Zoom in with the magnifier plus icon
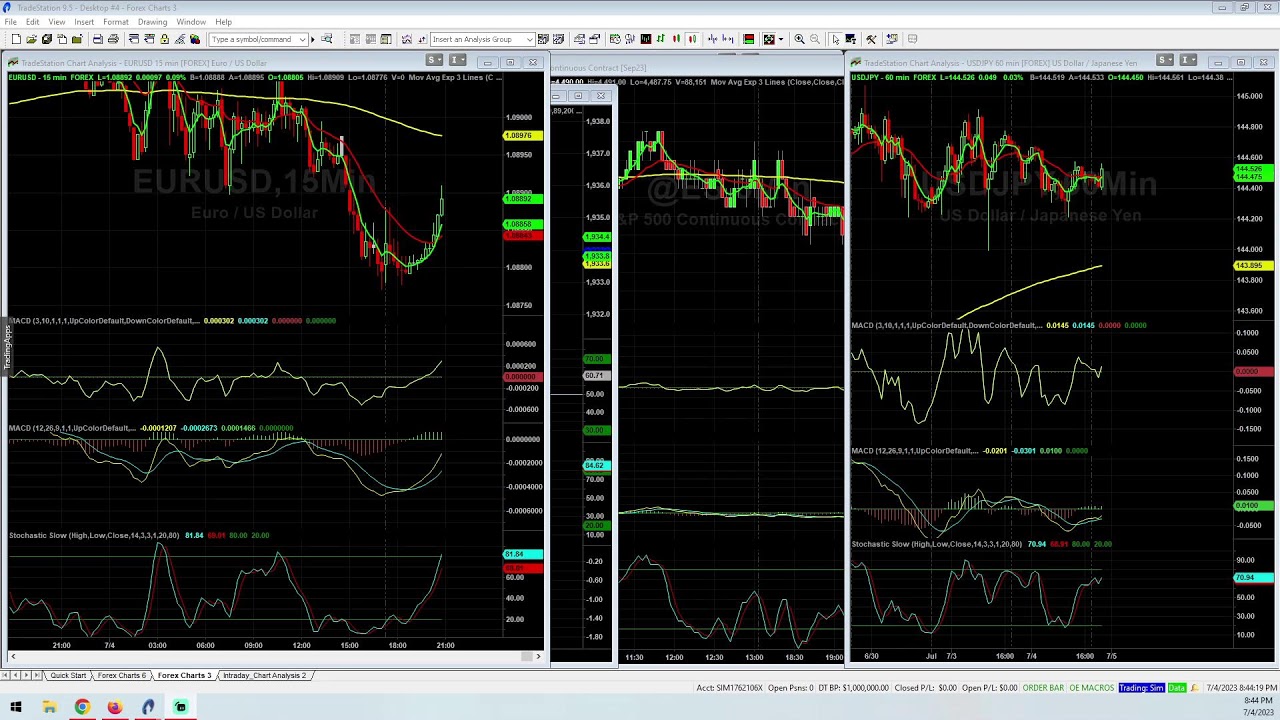Image resolution: width=1280 pixels, height=720 pixels. click(799, 39)
